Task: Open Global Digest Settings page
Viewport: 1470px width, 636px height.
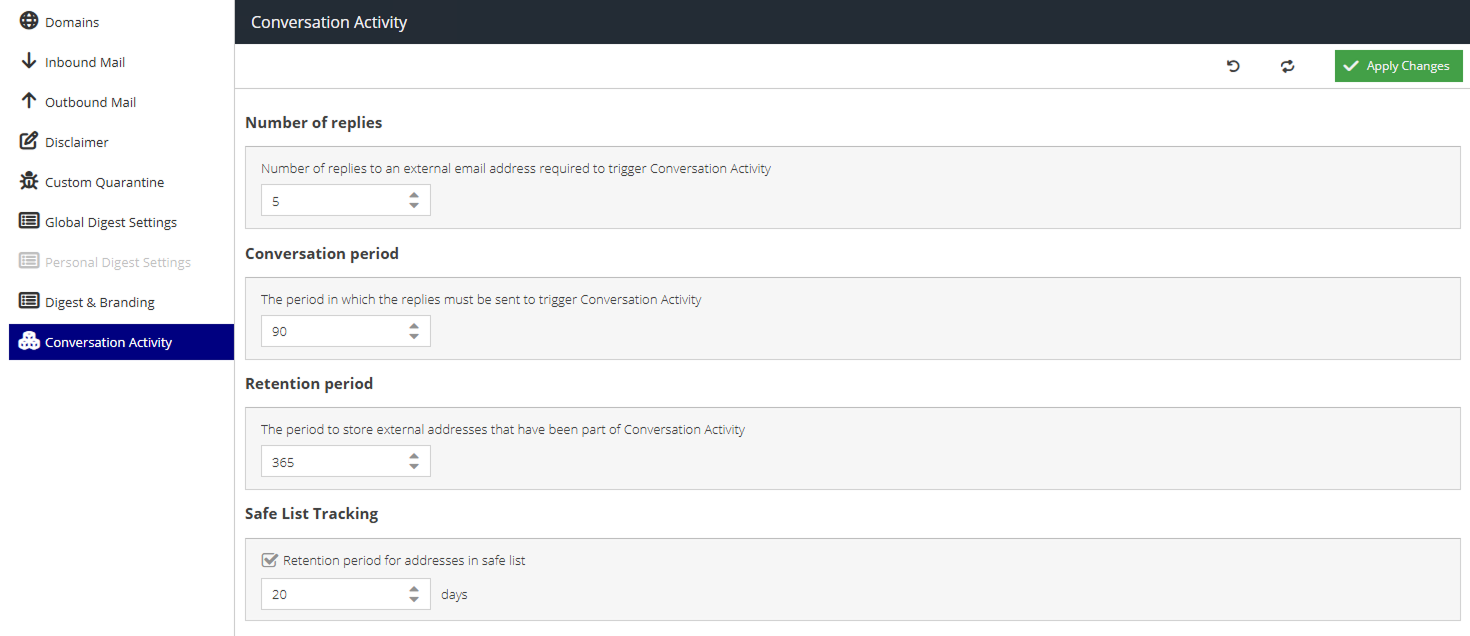Action: (110, 222)
